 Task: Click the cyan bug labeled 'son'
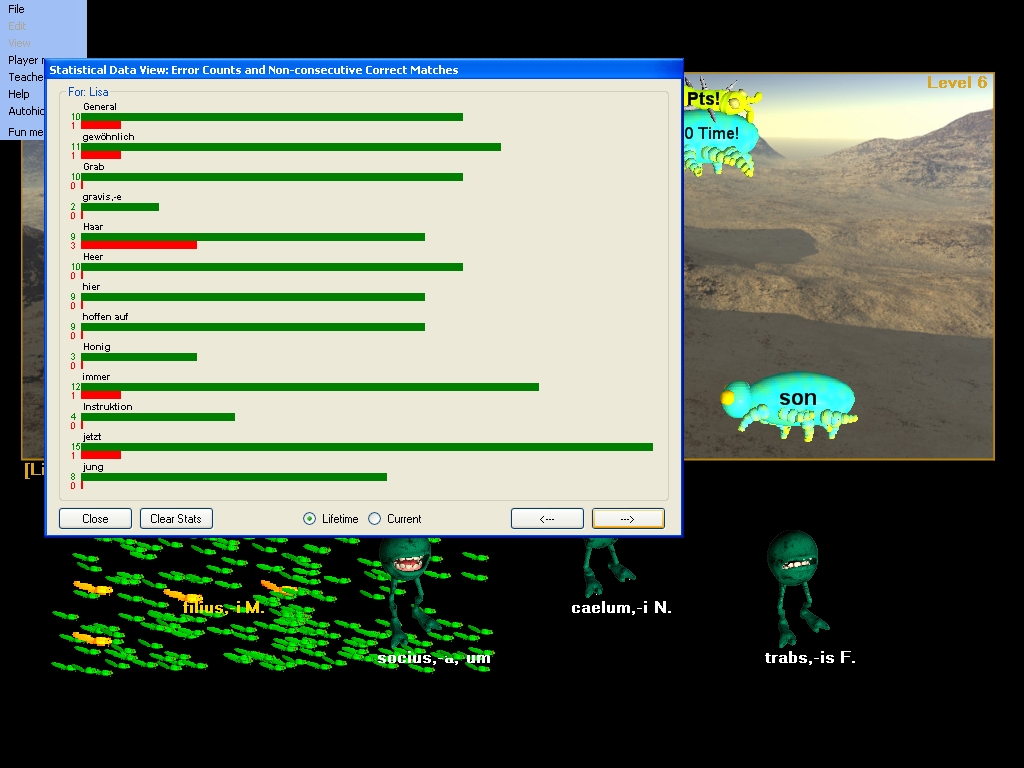(x=795, y=400)
